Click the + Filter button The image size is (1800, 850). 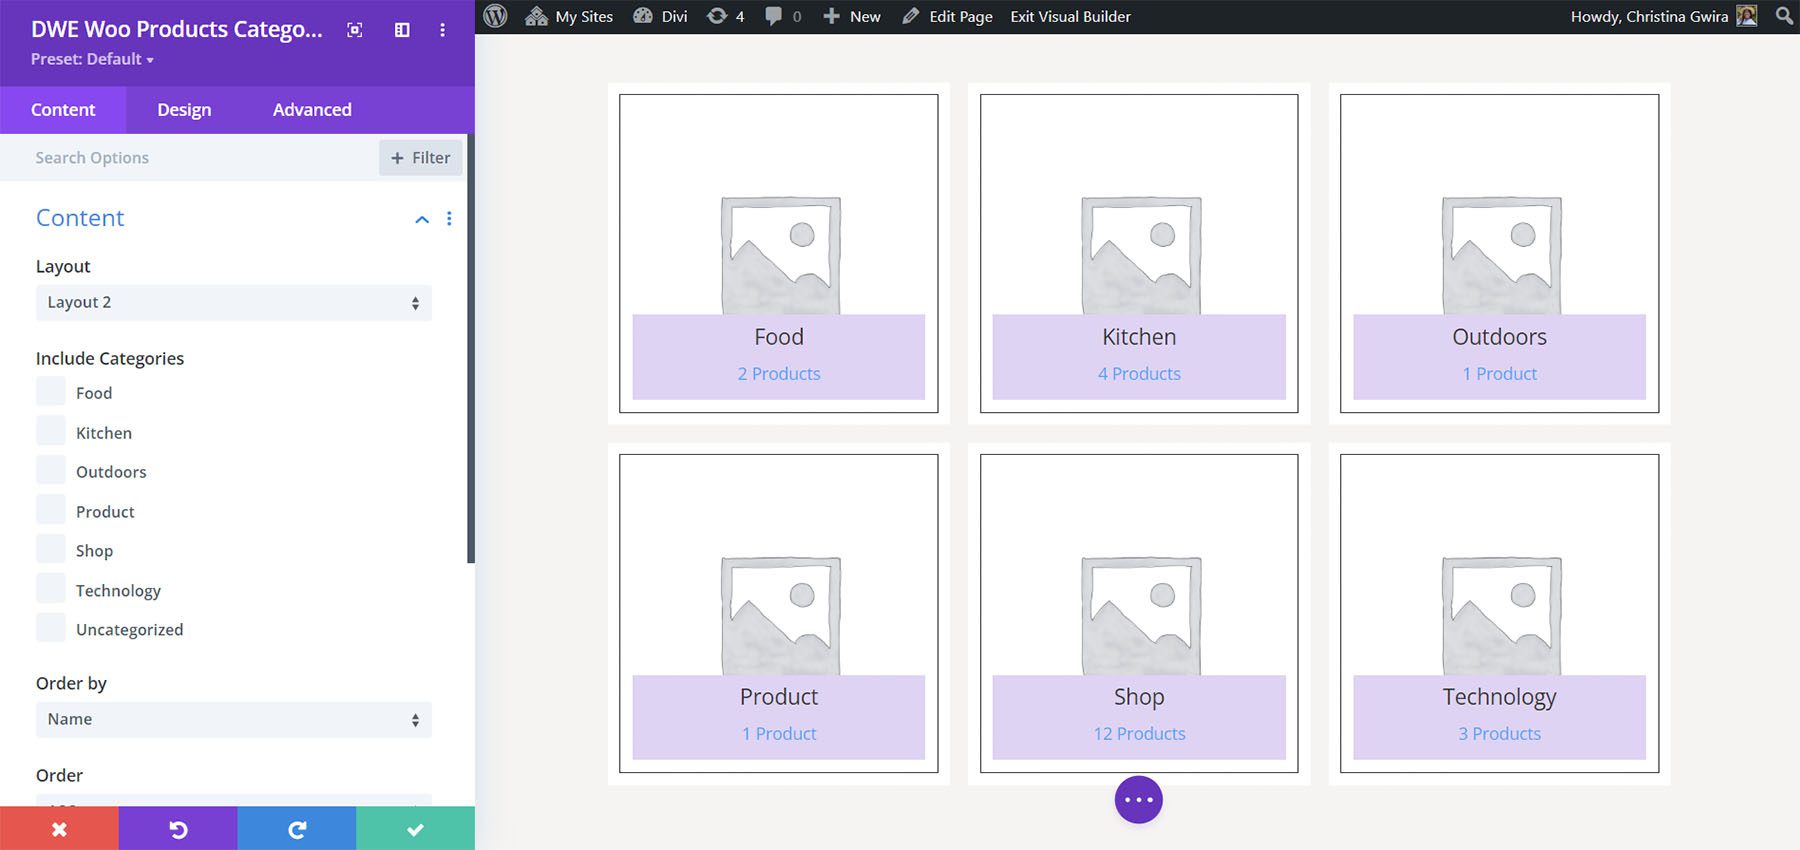tap(420, 158)
